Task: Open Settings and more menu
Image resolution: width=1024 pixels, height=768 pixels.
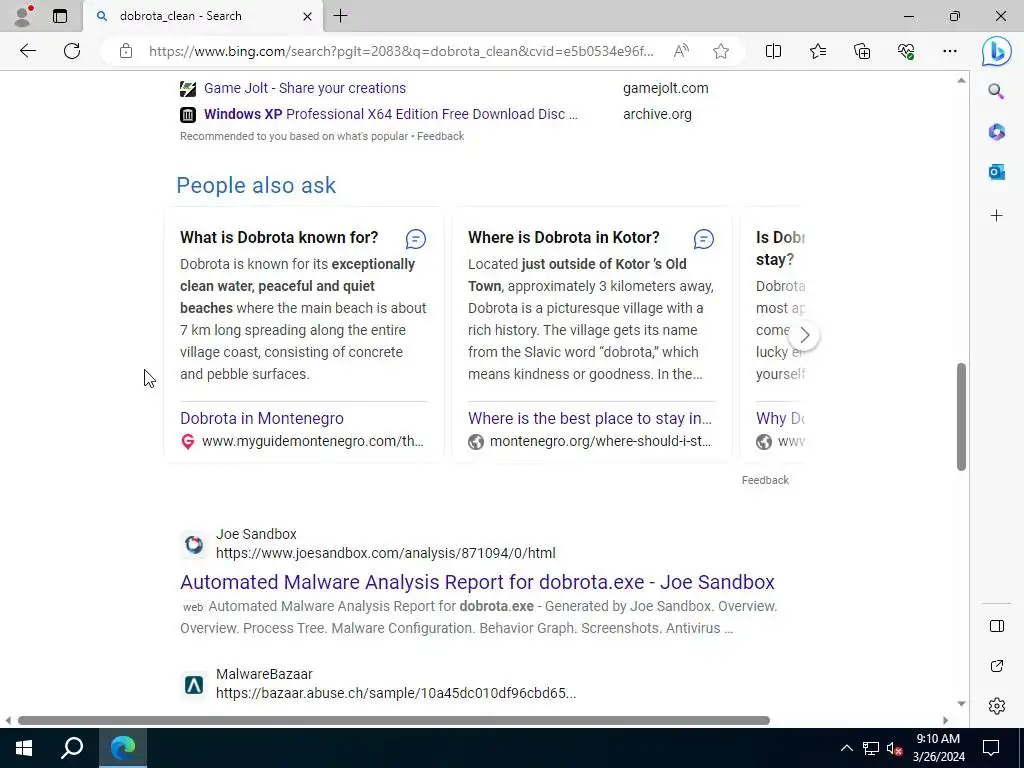Action: click(x=950, y=51)
